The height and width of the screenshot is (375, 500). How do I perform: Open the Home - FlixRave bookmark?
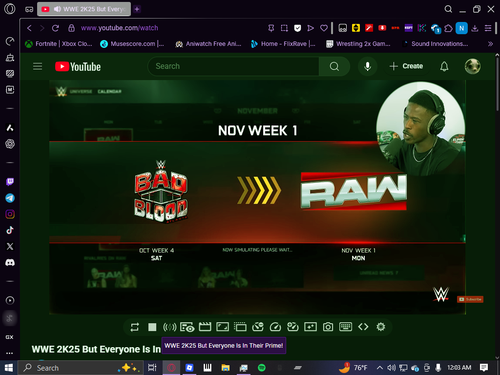tap(283, 44)
